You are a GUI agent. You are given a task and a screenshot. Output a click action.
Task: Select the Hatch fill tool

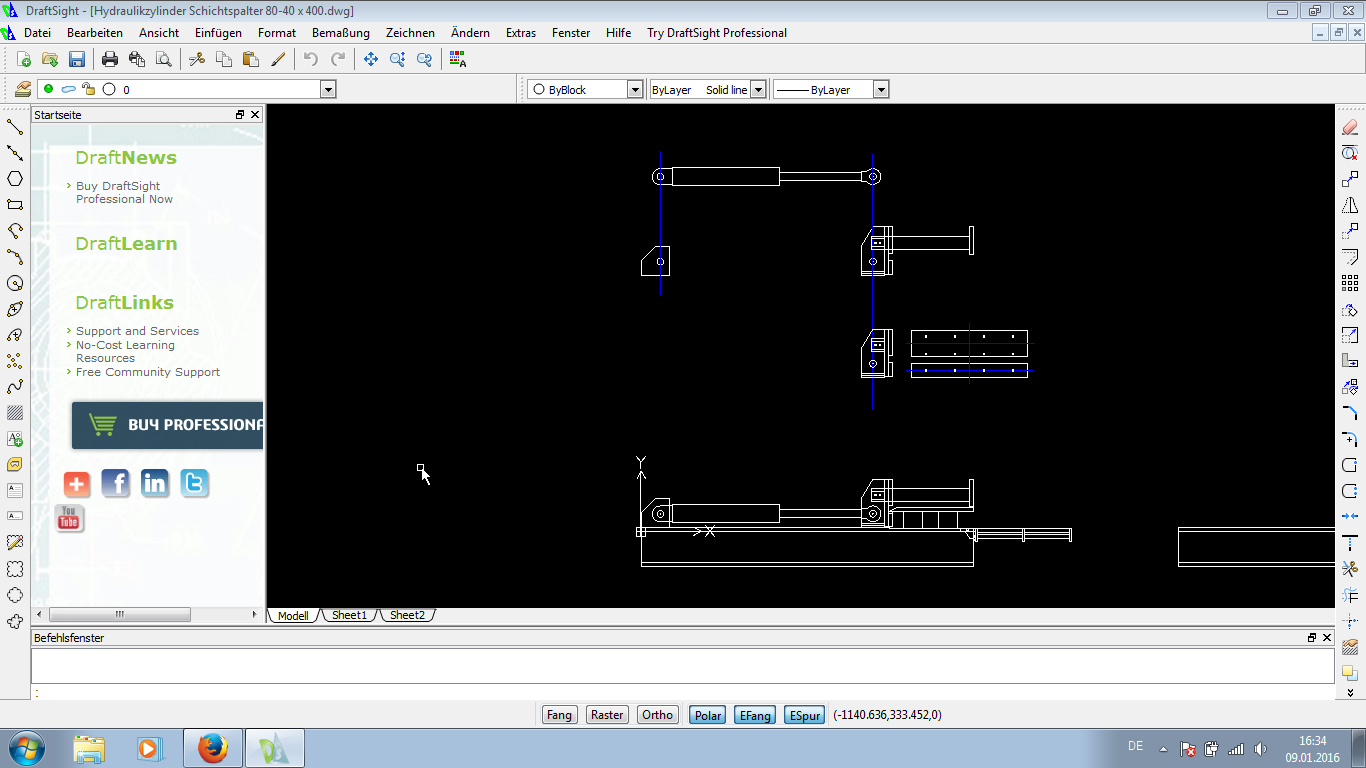click(x=15, y=413)
